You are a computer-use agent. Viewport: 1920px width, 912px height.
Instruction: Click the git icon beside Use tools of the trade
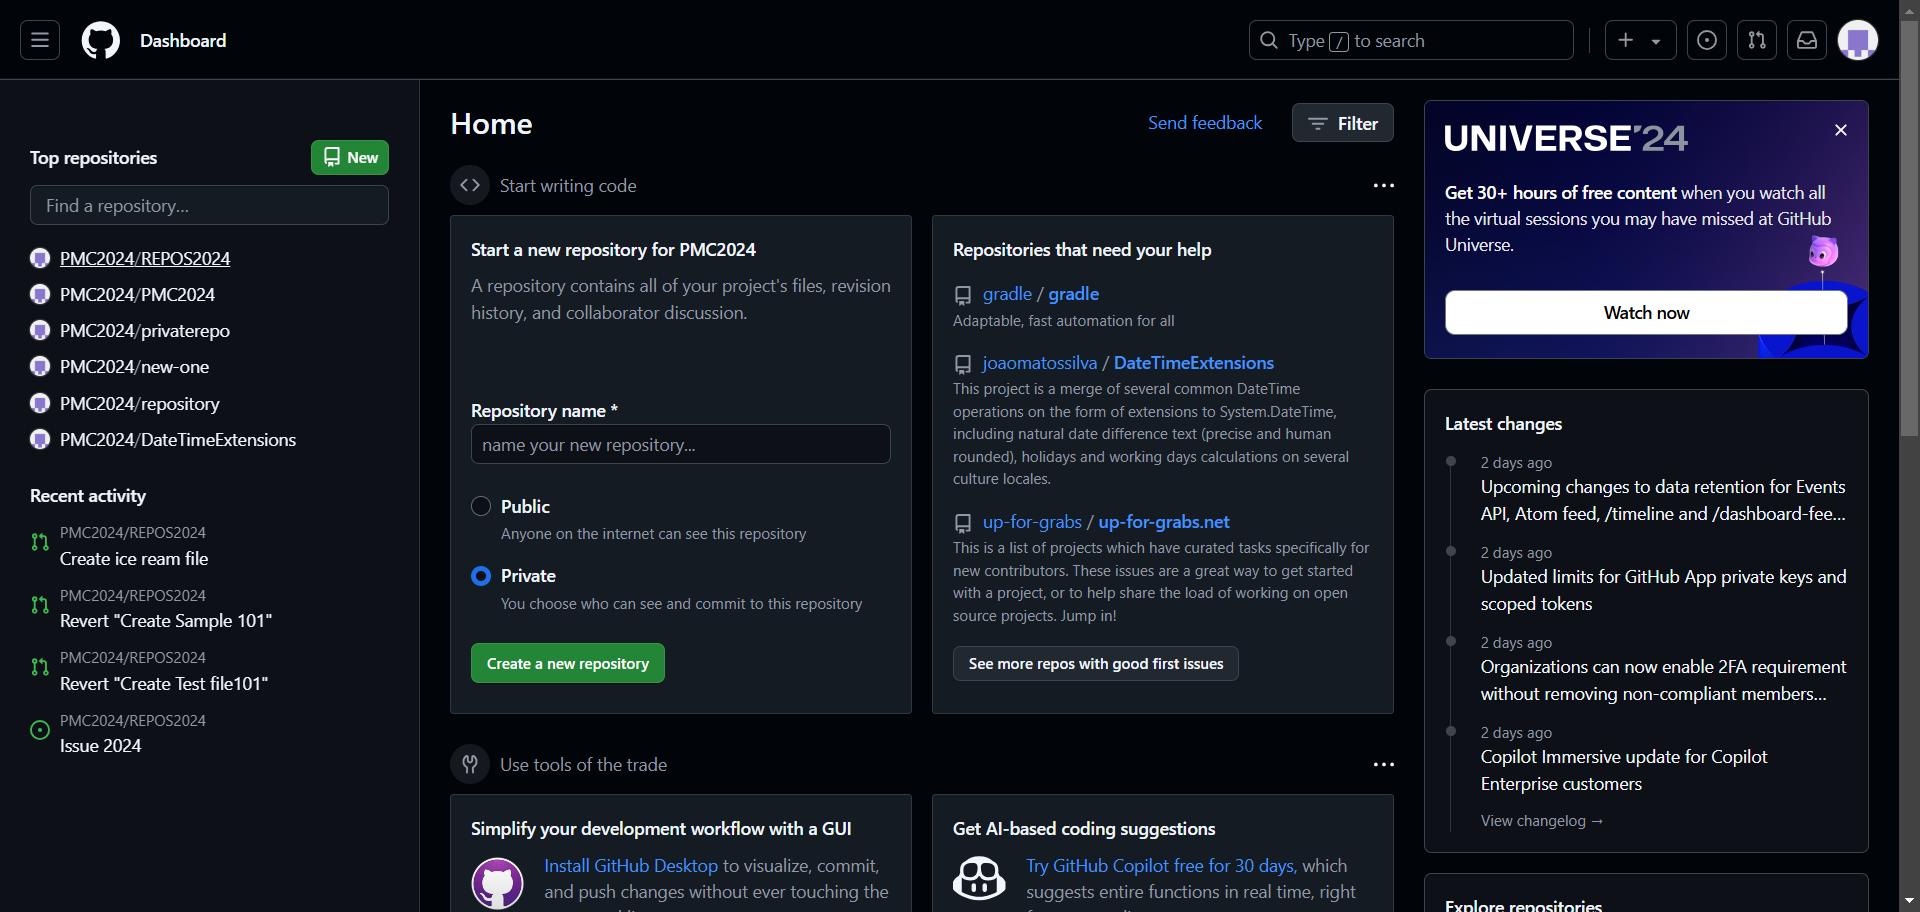click(x=469, y=764)
